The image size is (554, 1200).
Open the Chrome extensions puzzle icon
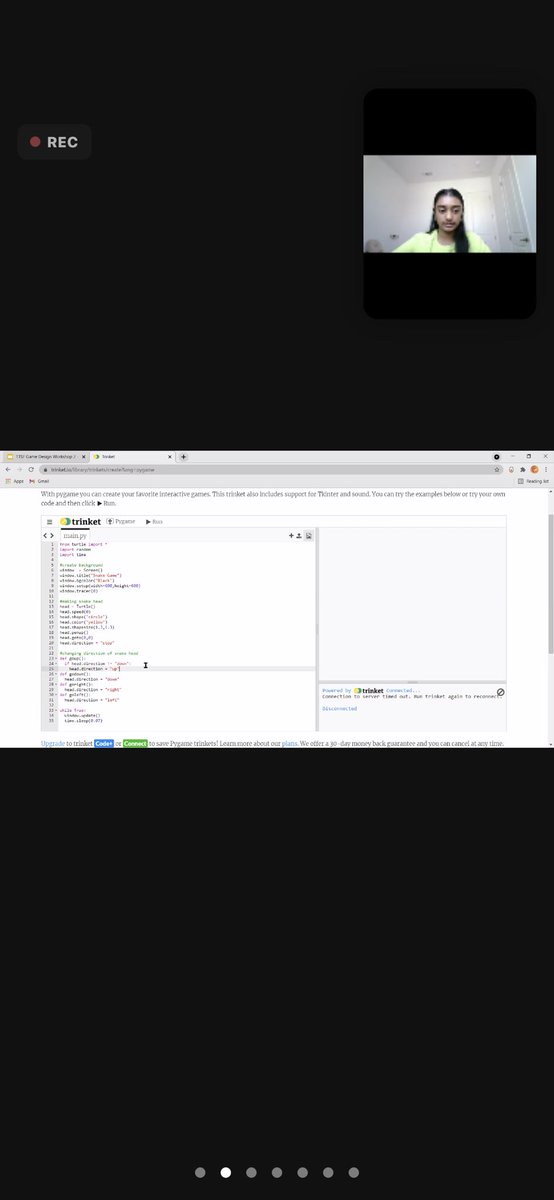(x=522, y=469)
